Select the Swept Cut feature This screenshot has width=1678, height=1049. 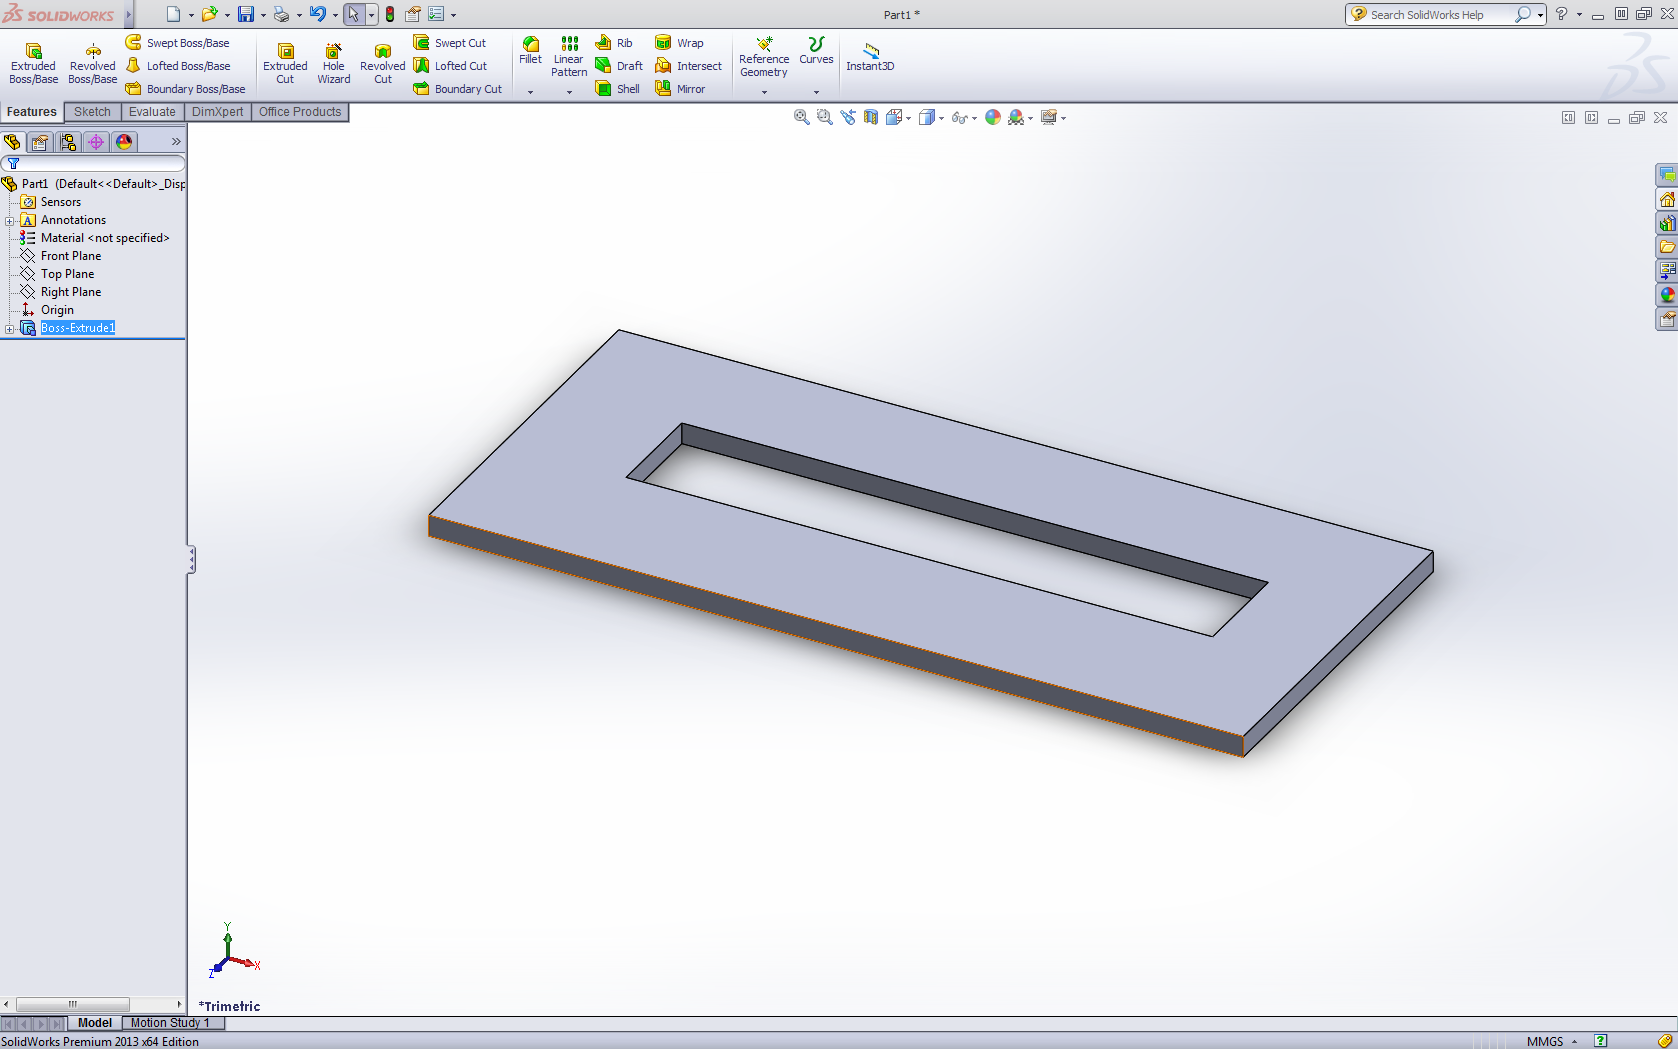coord(450,43)
